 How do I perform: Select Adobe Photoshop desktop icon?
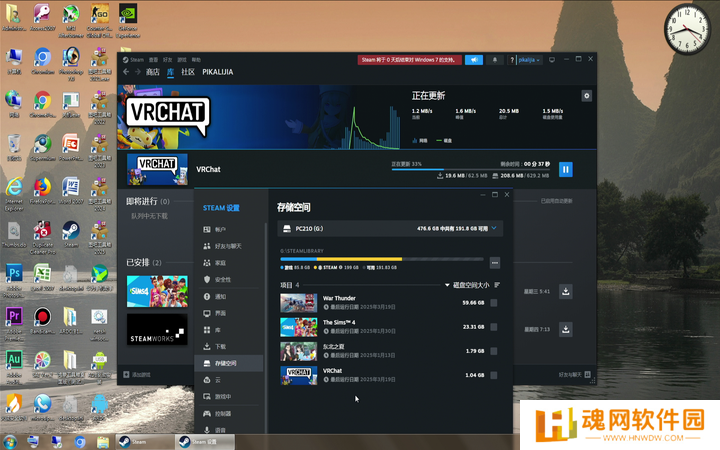(14, 281)
